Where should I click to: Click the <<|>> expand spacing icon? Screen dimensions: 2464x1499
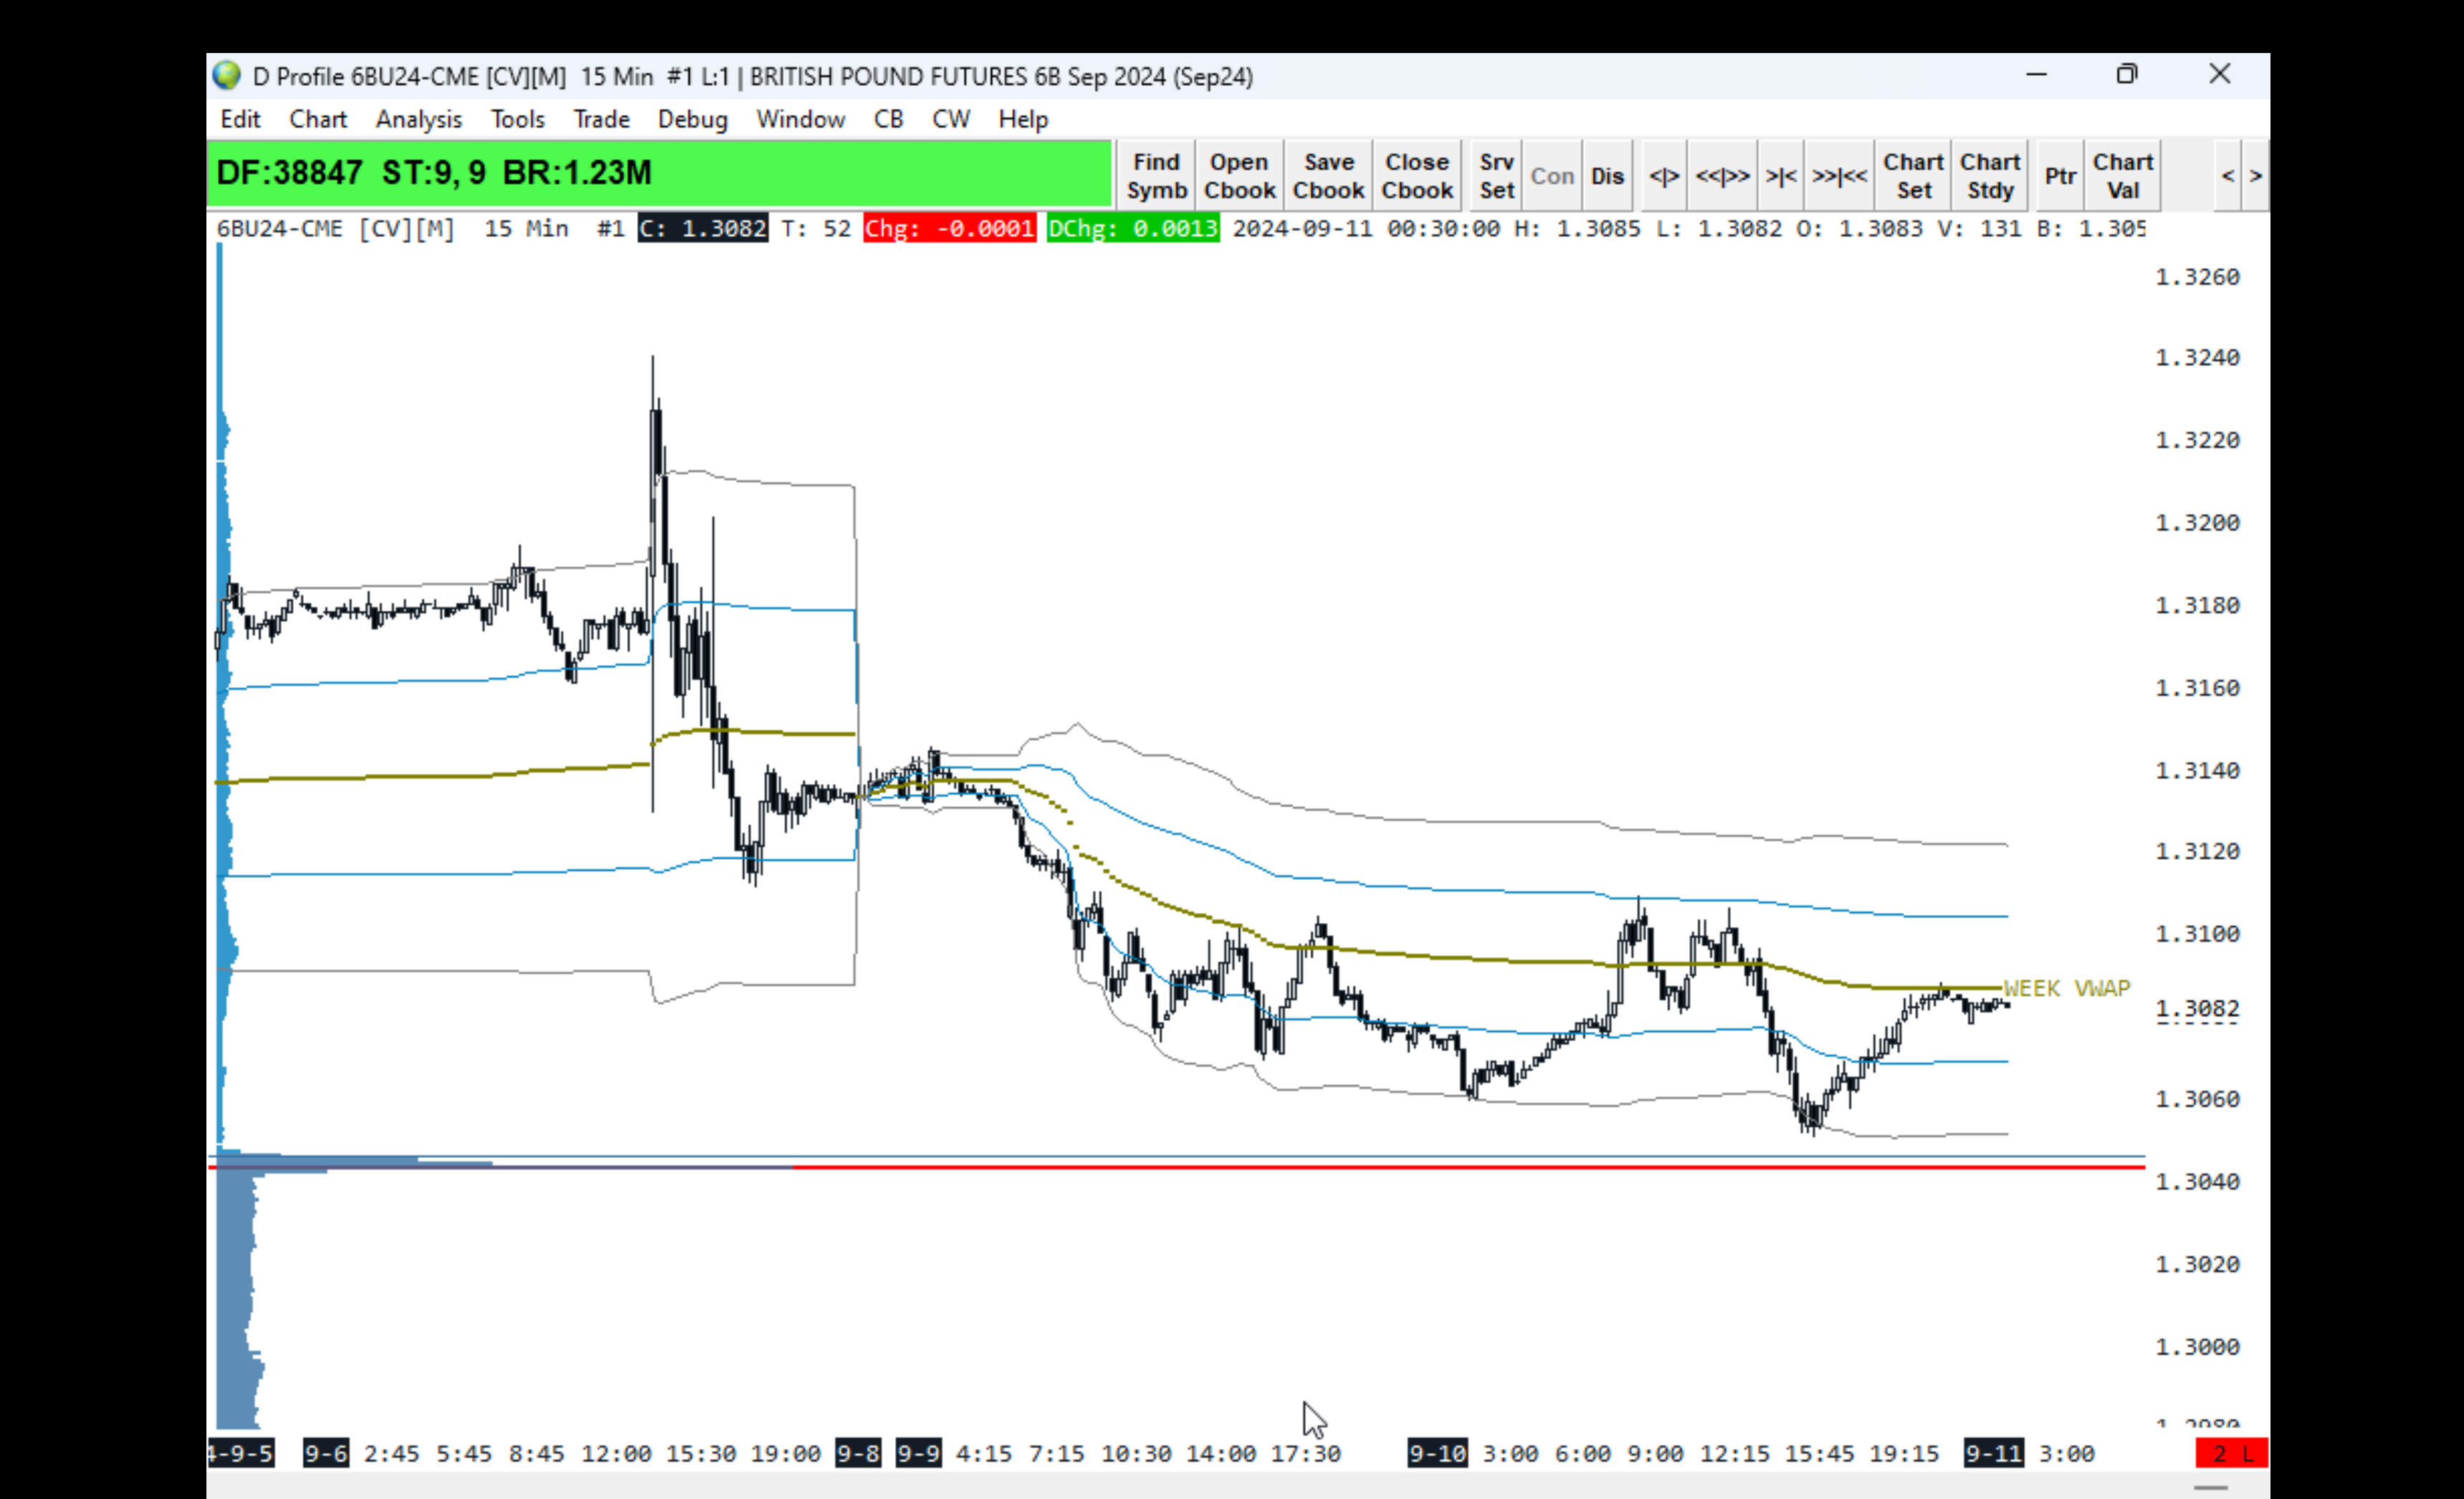point(1722,176)
